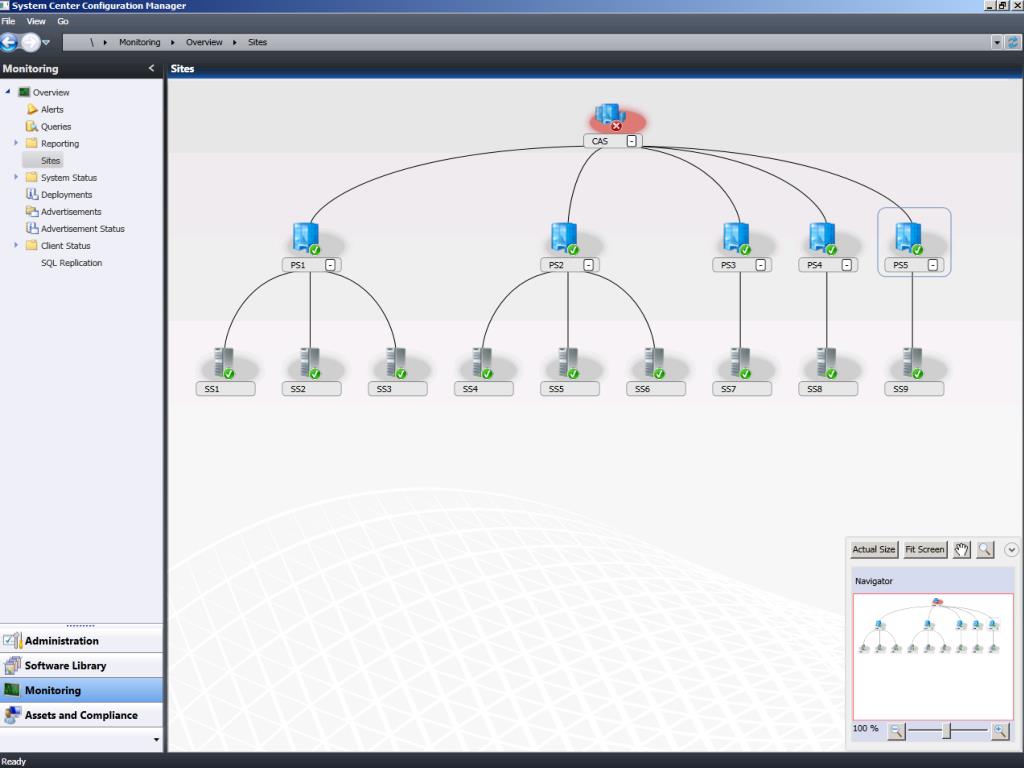Open the File menu
Image resolution: width=1024 pixels, height=768 pixels.
coord(8,22)
